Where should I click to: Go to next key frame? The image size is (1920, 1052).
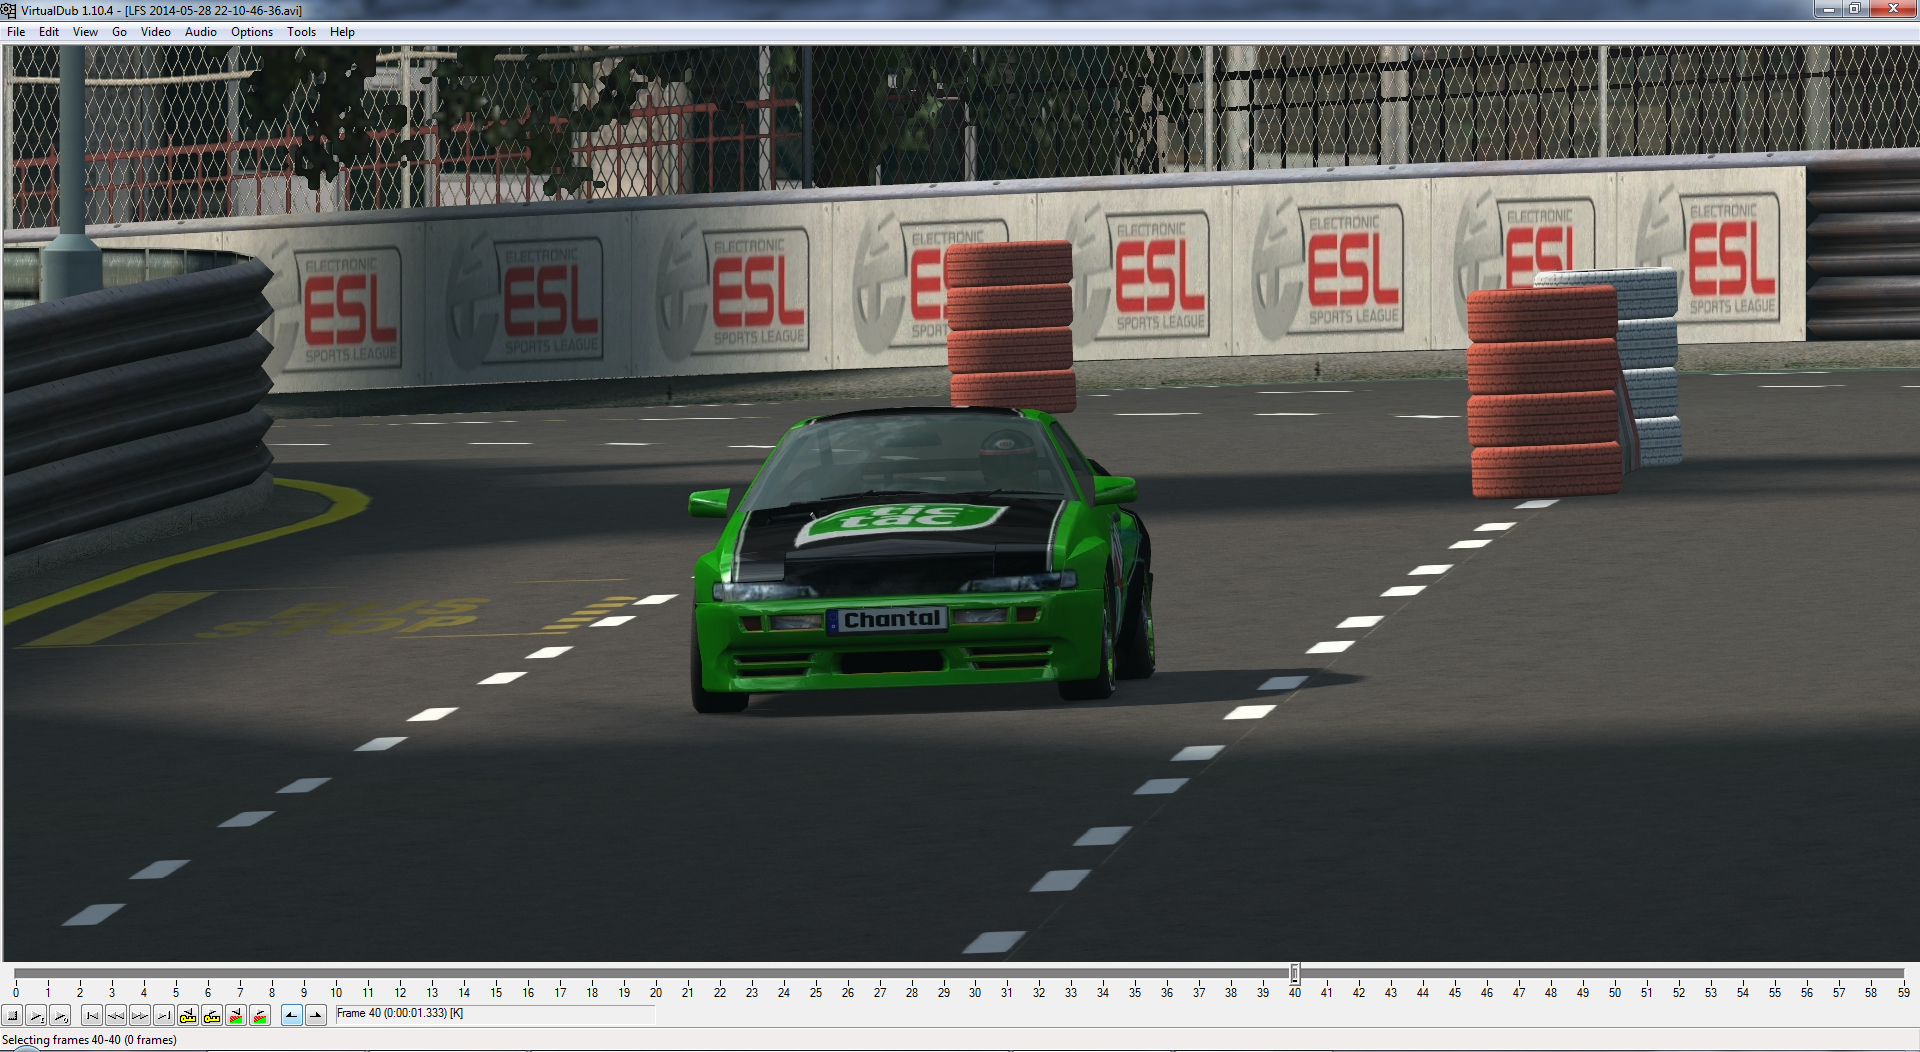point(212,1016)
